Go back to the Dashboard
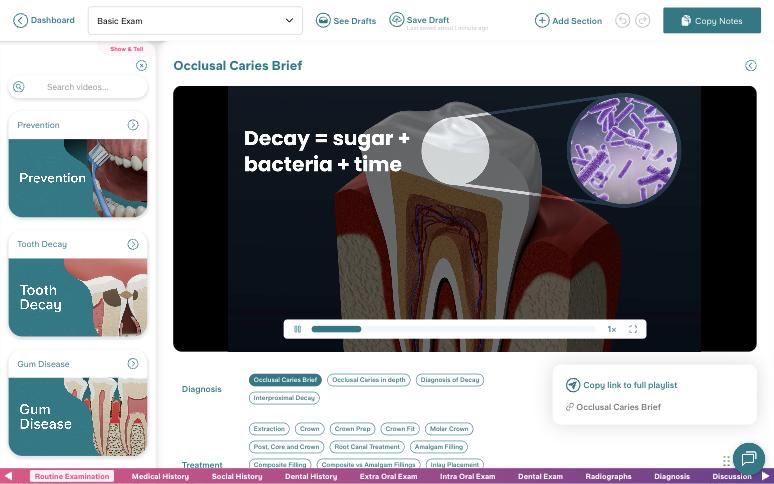 click(43, 20)
